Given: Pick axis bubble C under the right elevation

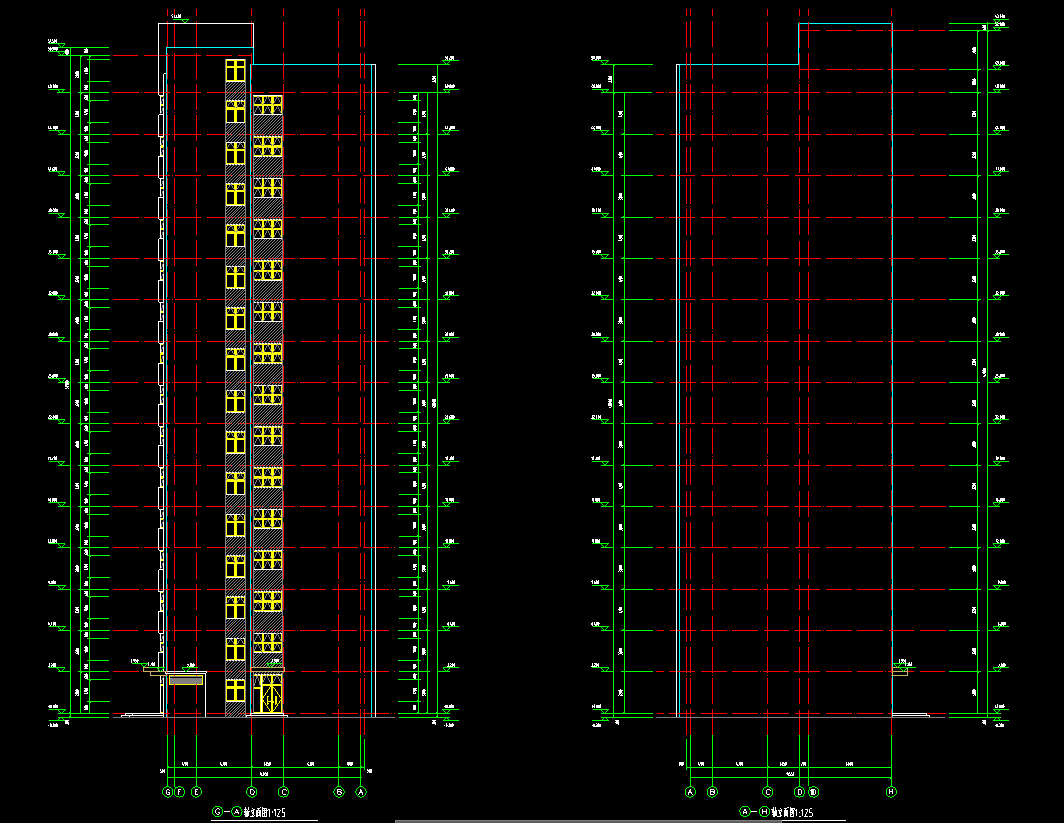Looking at the screenshot, I should pos(767,792).
